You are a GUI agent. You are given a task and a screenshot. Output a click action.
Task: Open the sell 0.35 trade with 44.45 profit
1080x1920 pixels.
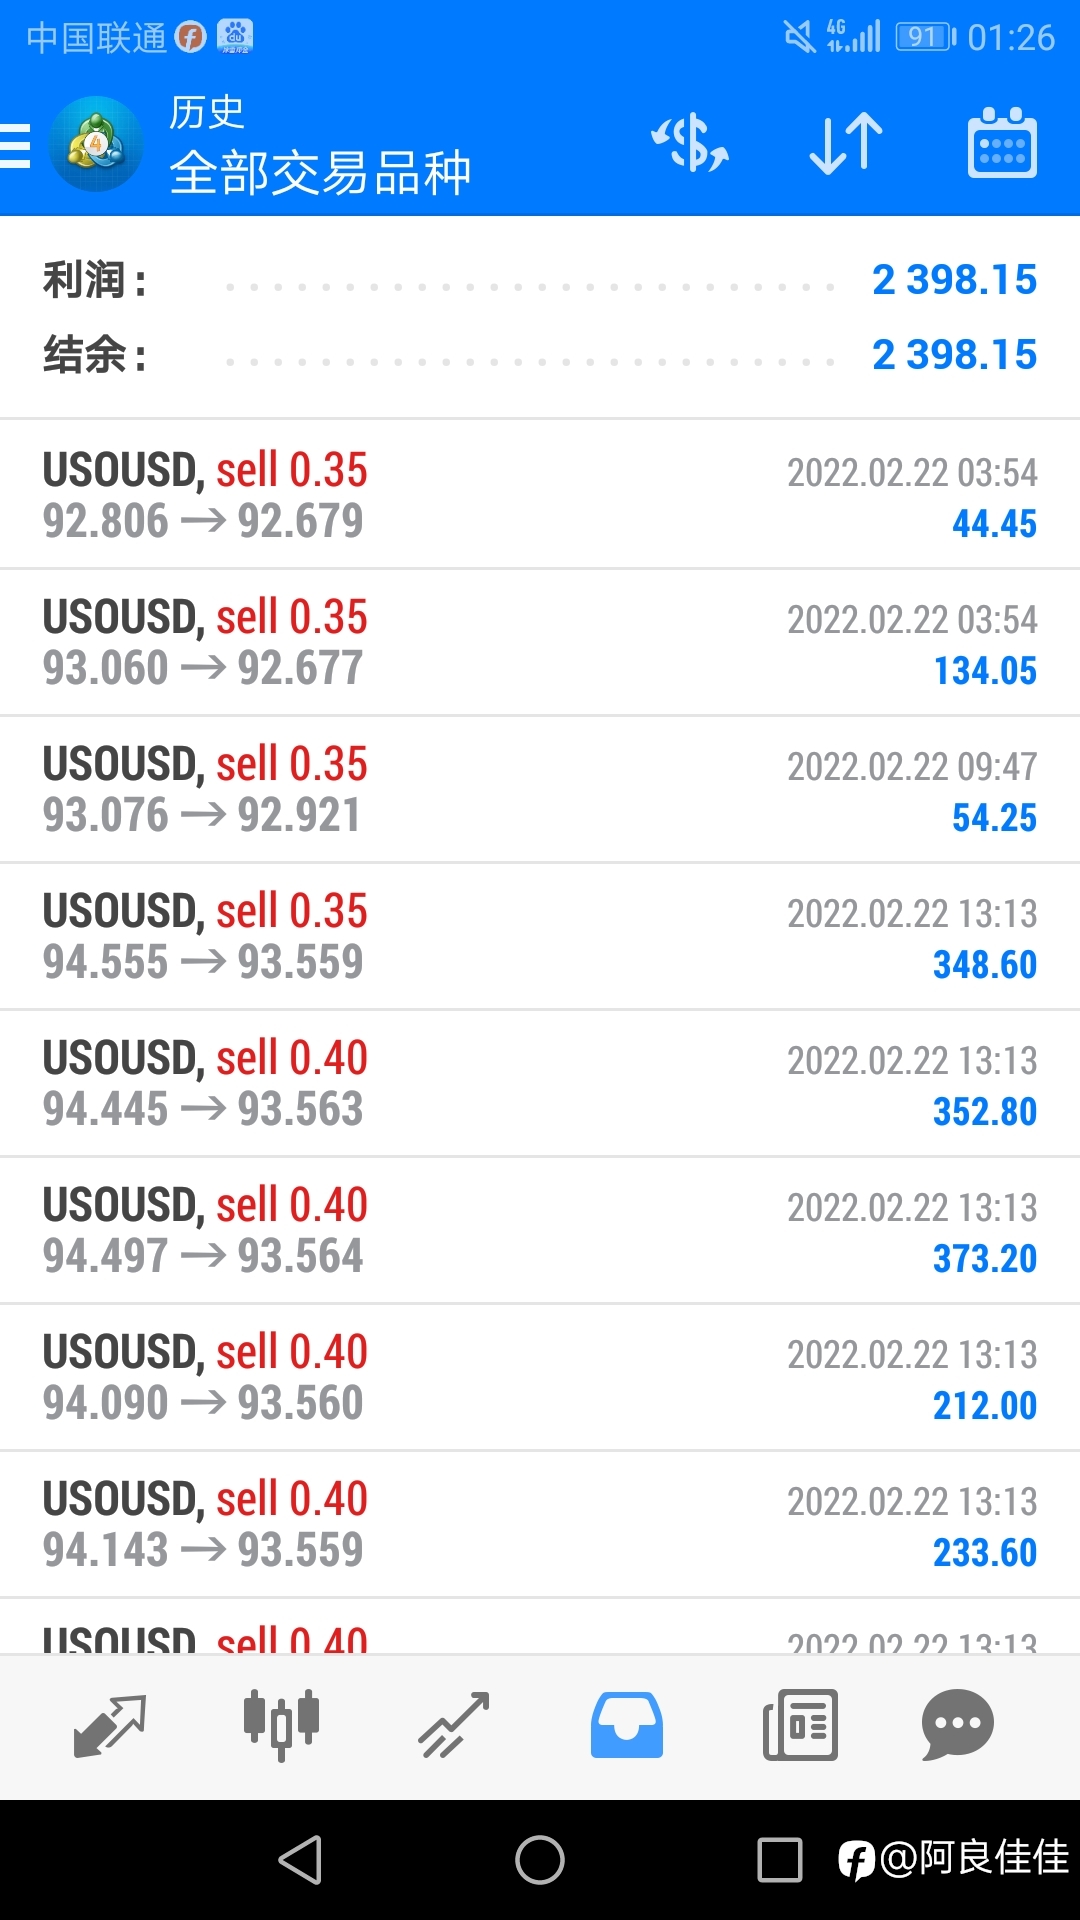[540, 495]
